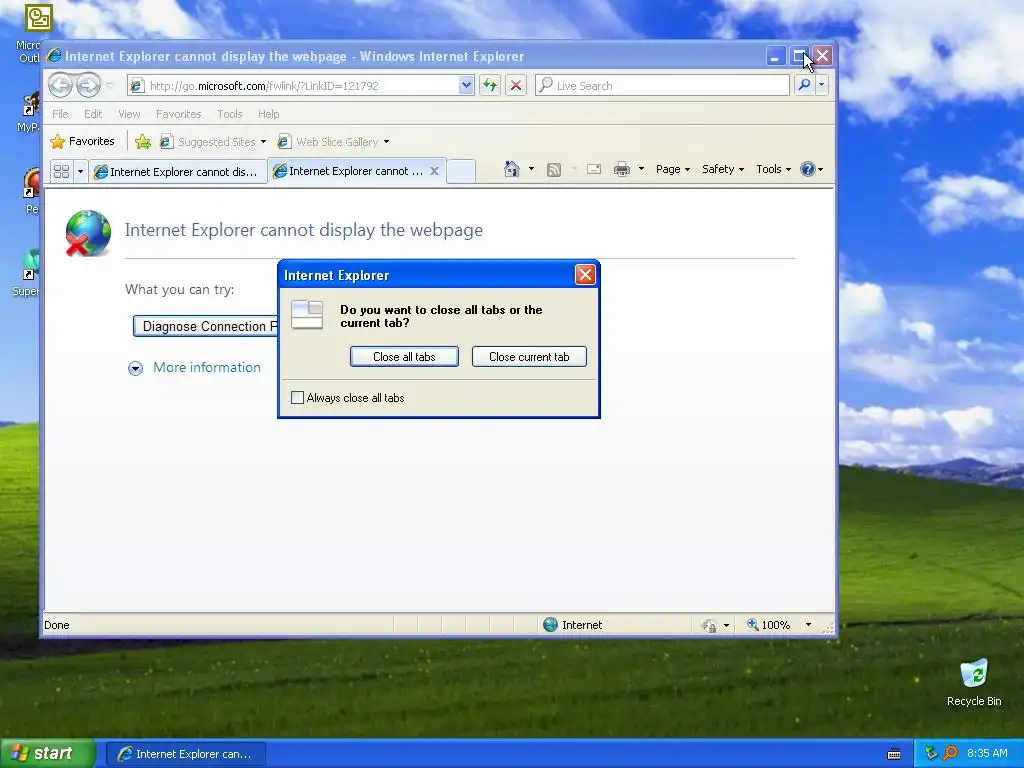Expand the More information arrow icon
The image size is (1024, 768).
(x=135, y=369)
